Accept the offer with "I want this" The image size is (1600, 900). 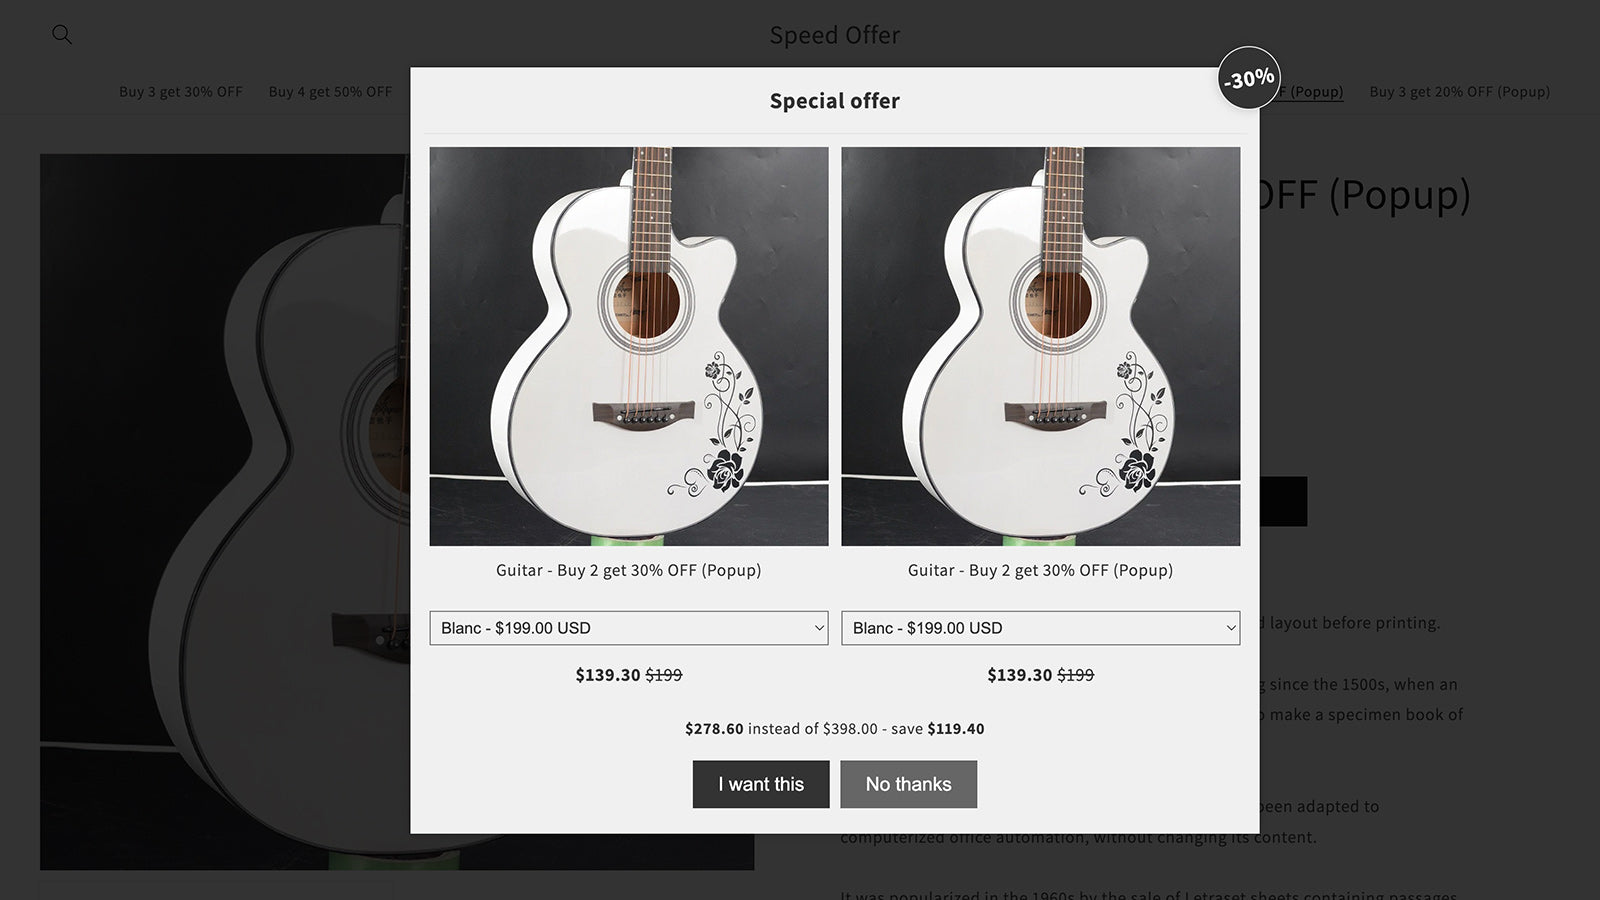point(761,784)
